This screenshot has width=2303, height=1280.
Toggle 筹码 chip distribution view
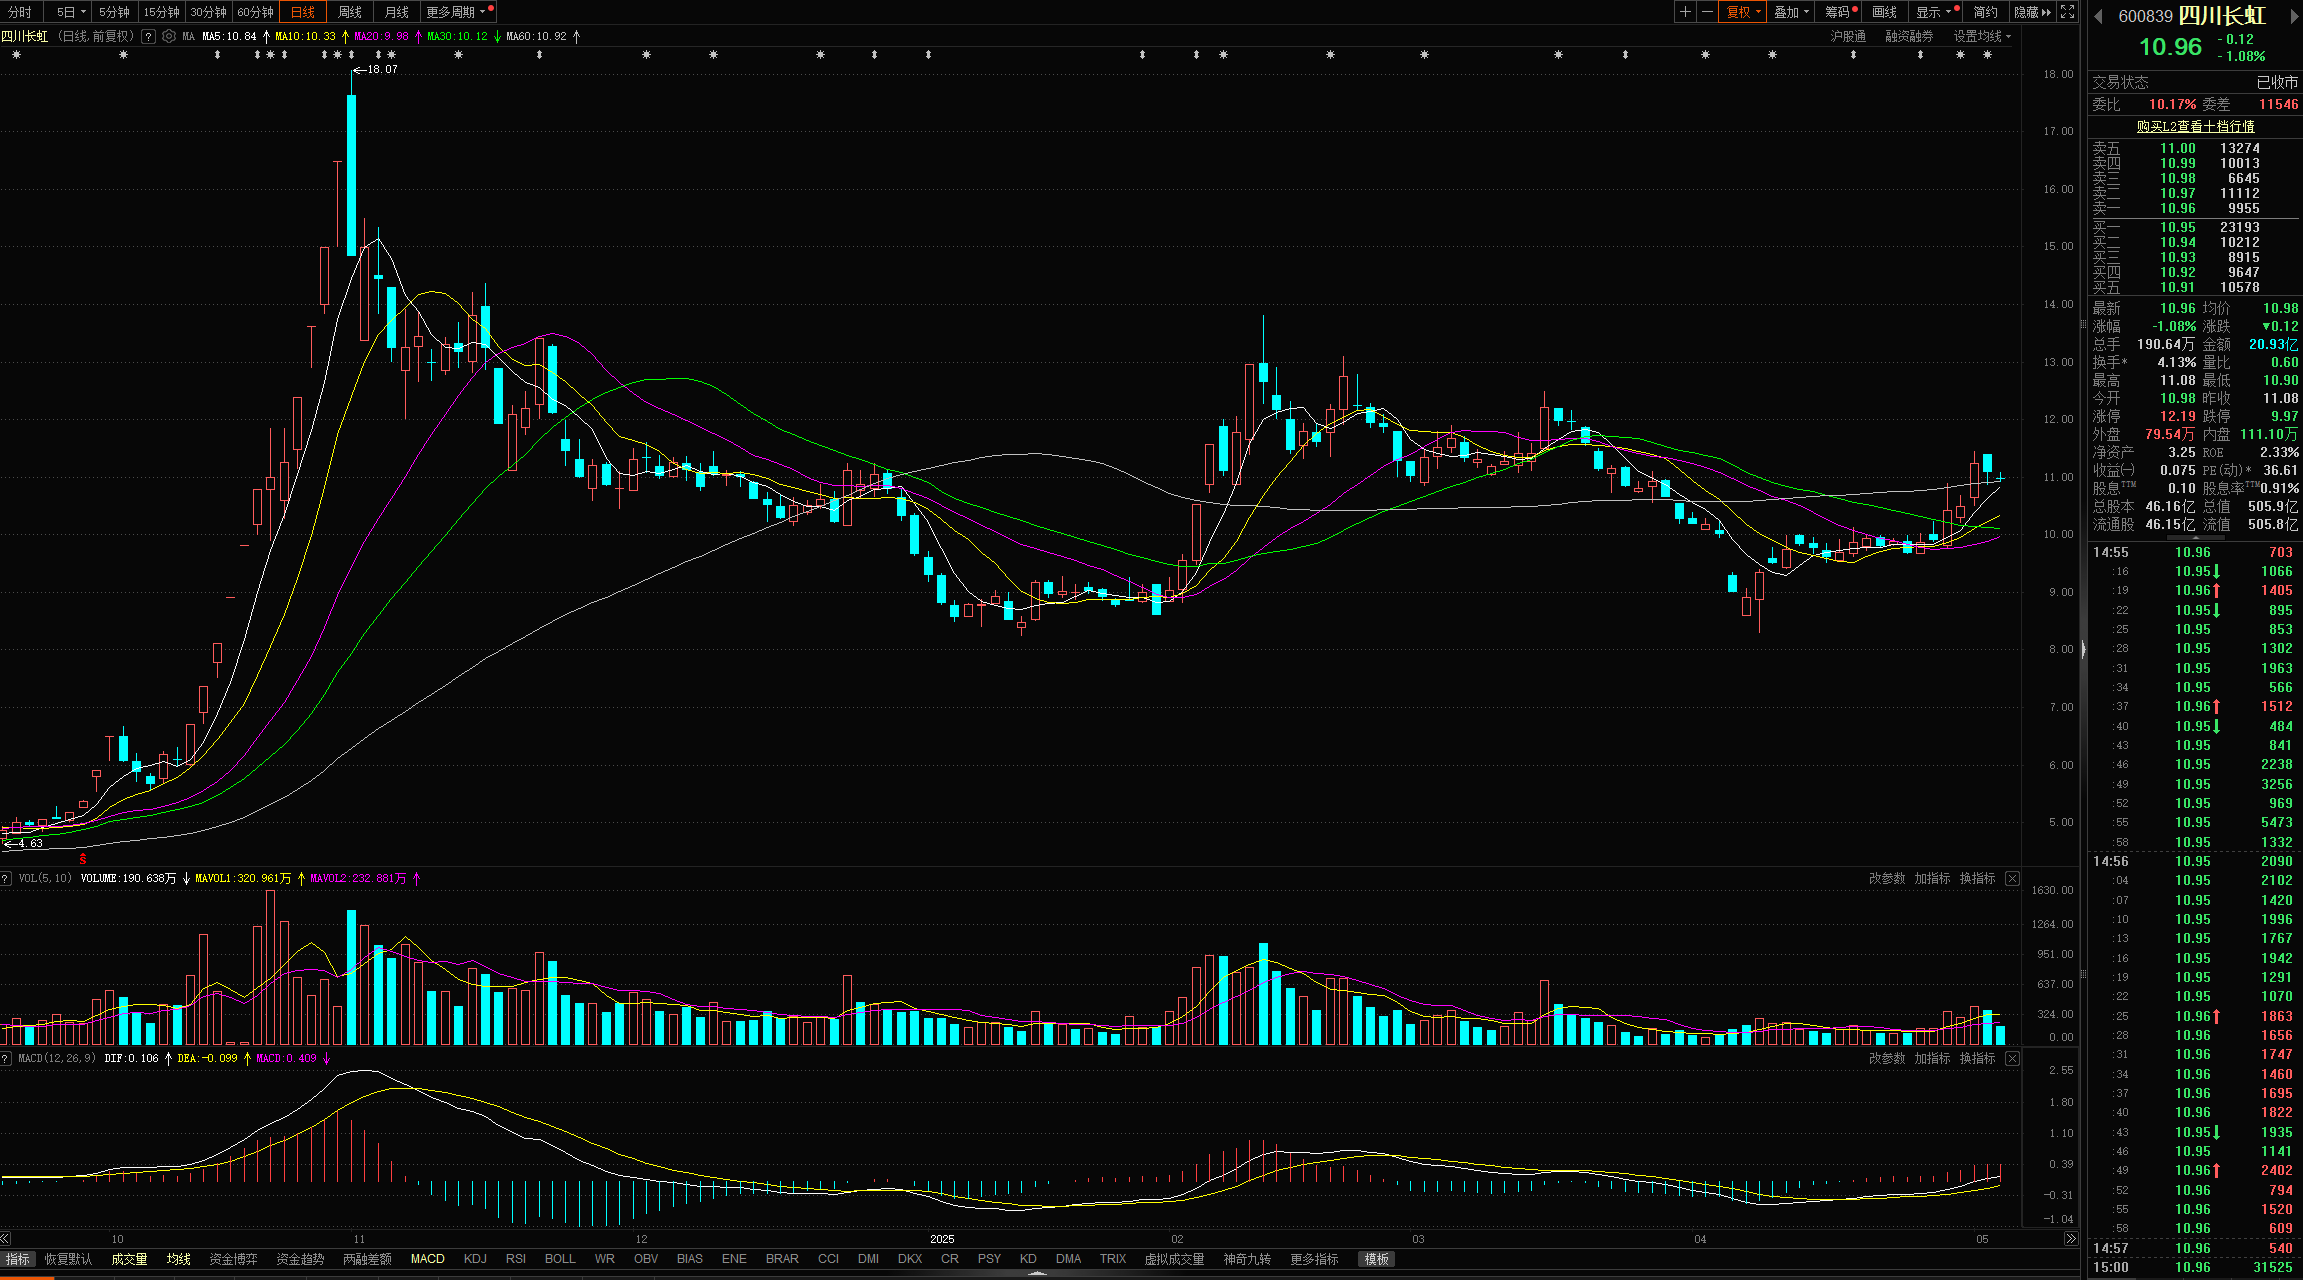(1840, 12)
